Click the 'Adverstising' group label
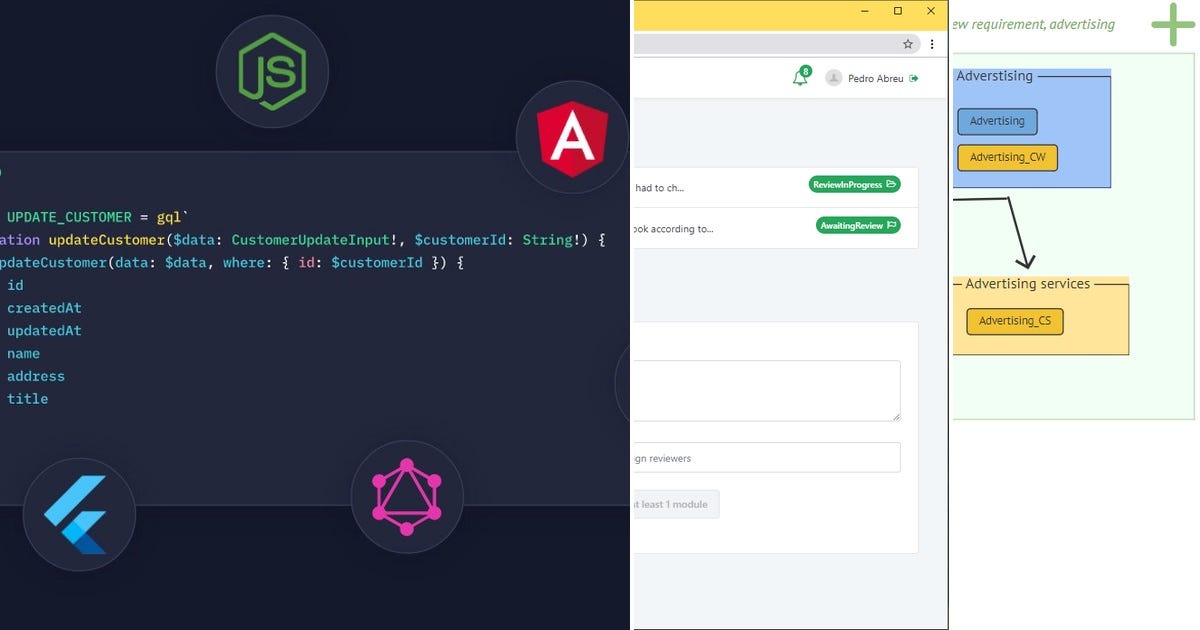Image resolution: width=1200 pixels, height=630 pixels. click(995, 76)
